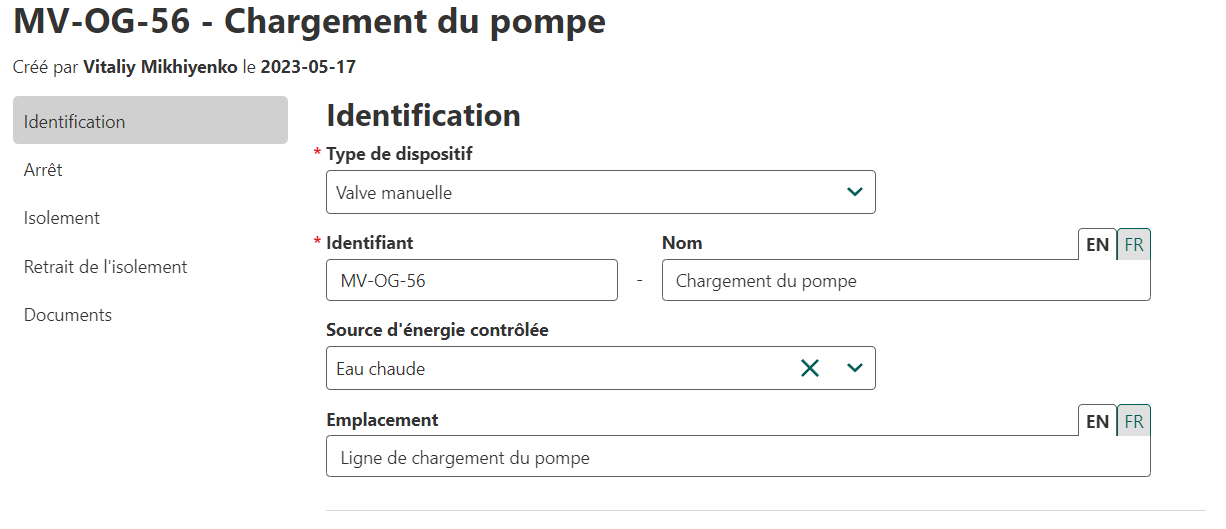Switch Nom field to EN language
The height and width of the screenshot is (529, 1226).
click(x=1097, y=245)
